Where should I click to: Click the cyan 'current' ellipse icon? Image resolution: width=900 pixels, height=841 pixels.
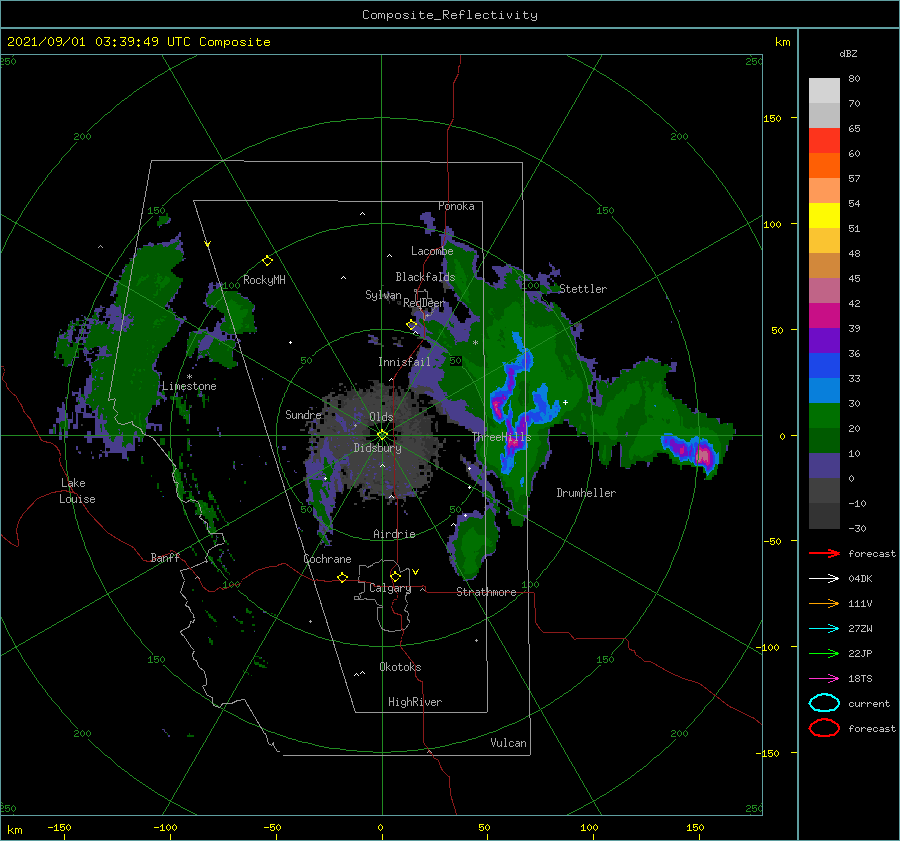[824, 703]
